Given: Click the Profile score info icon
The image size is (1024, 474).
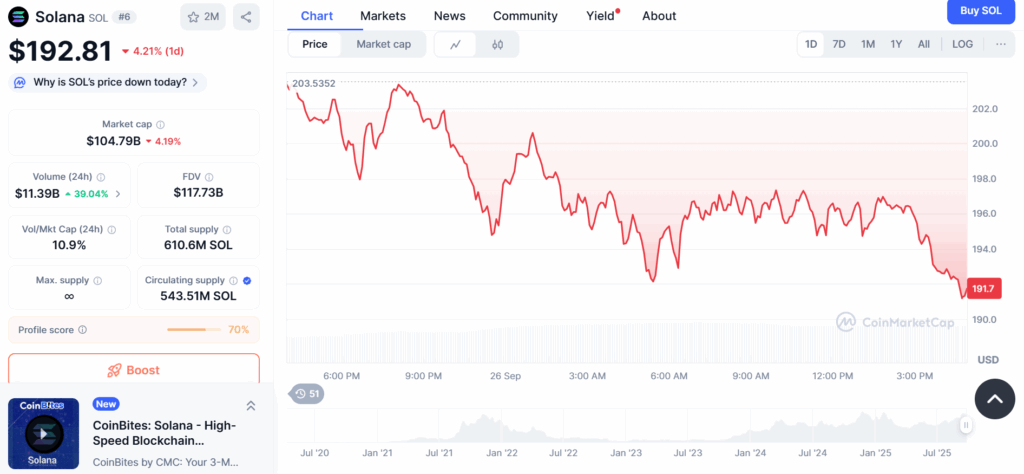Looking at the screenshot, I should pos(82,329).
